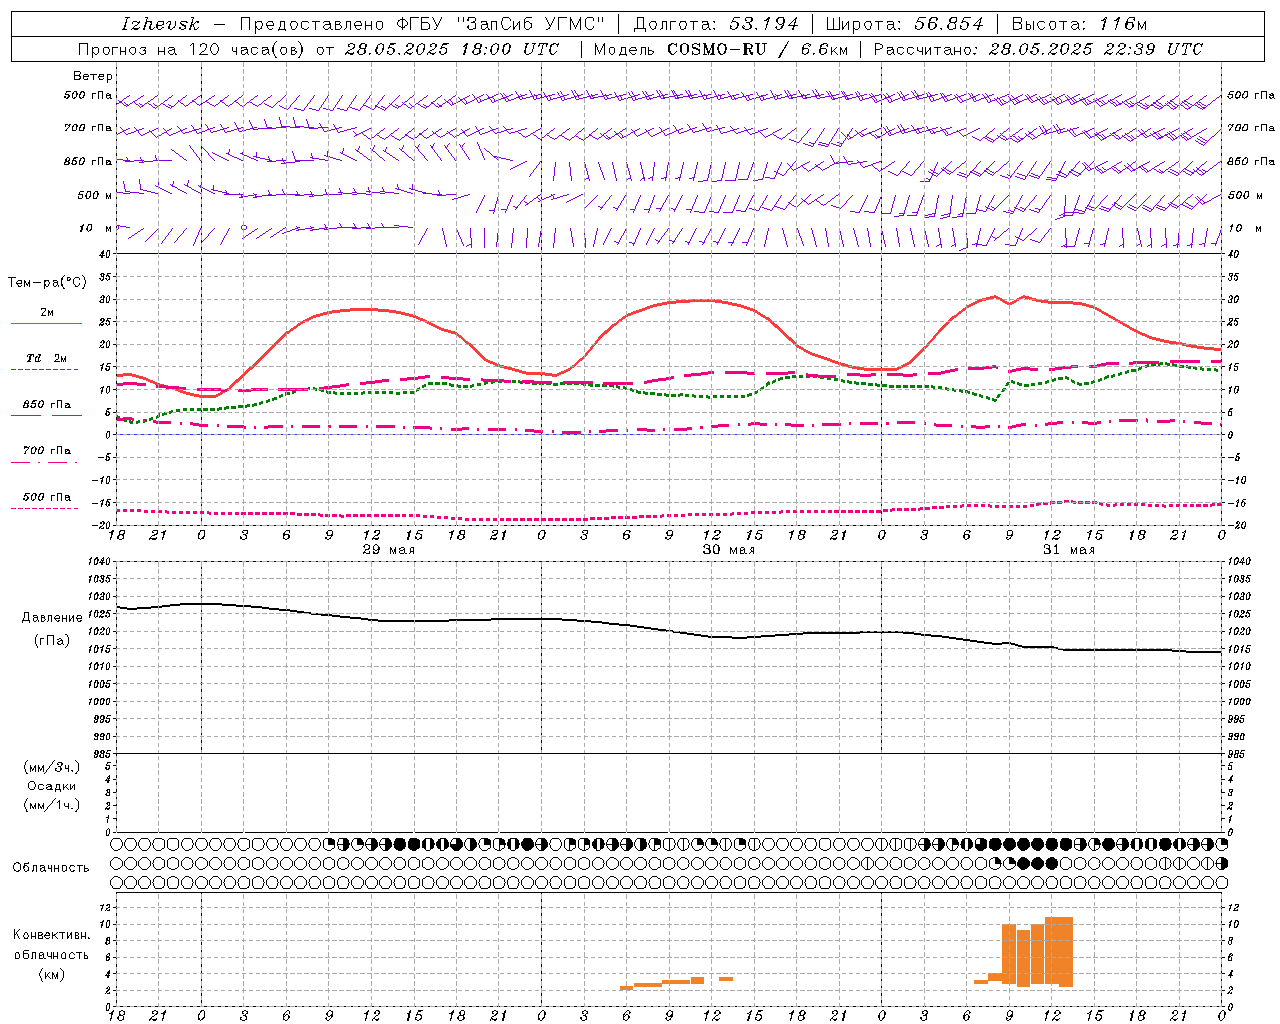Click the '29 мая' date label

[x=389, y=550]
